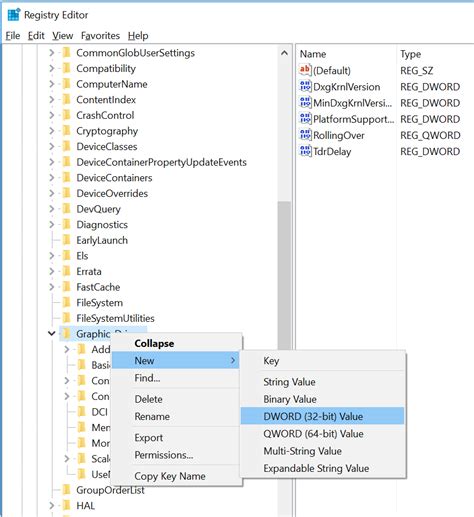Click the tree pane scroll up arrow
The height and width of the screenshot is (517, 474).
click(x=284, y=53)
